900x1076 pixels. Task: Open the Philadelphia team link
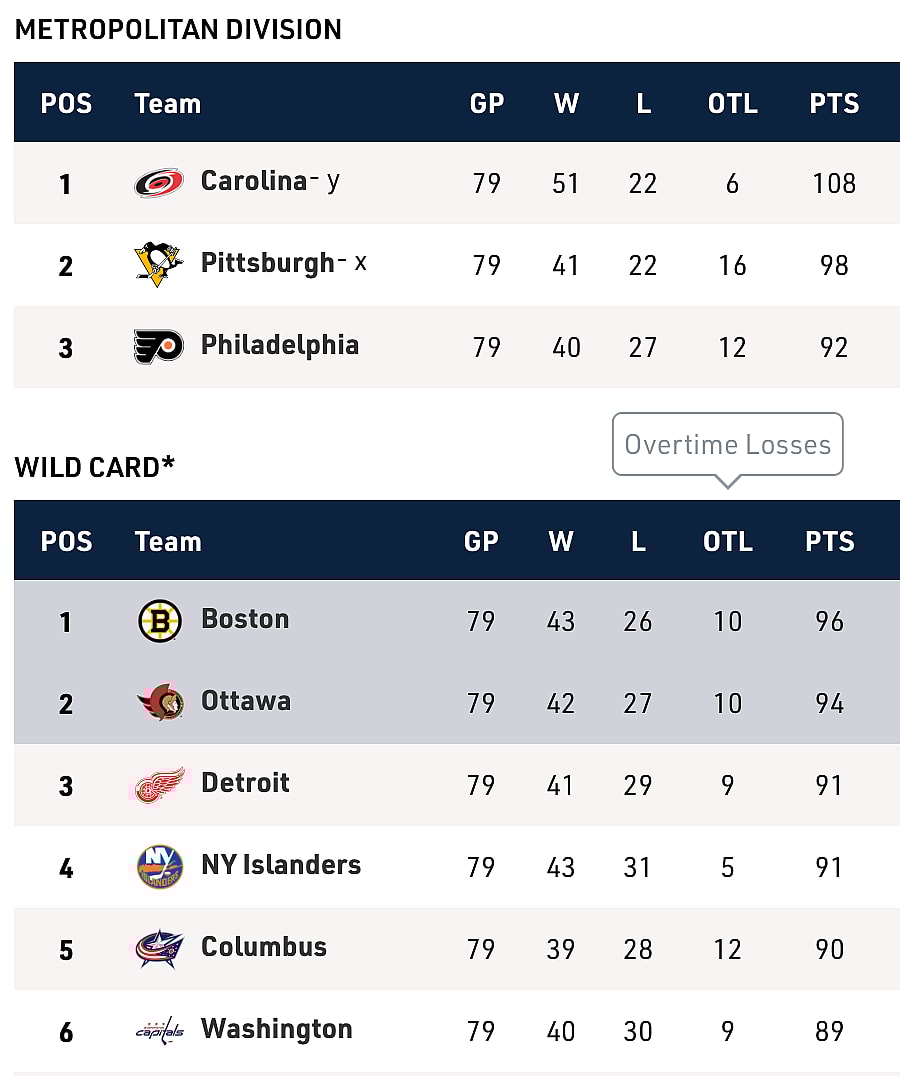[x=279, y=345]
